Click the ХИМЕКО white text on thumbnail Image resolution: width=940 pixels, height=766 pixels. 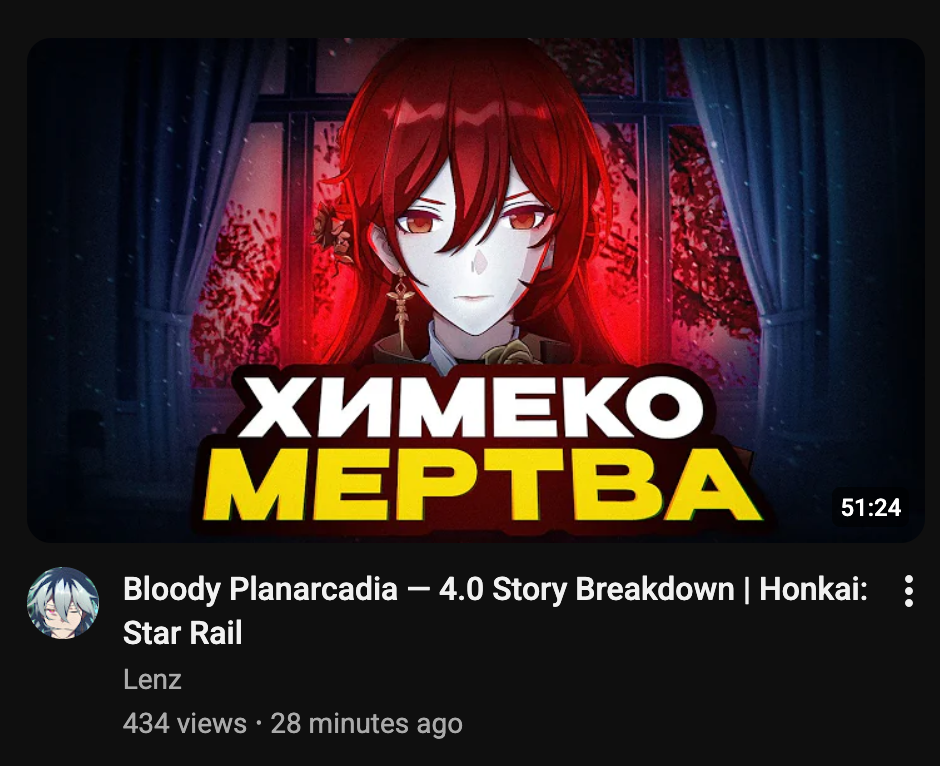[471, 408]
